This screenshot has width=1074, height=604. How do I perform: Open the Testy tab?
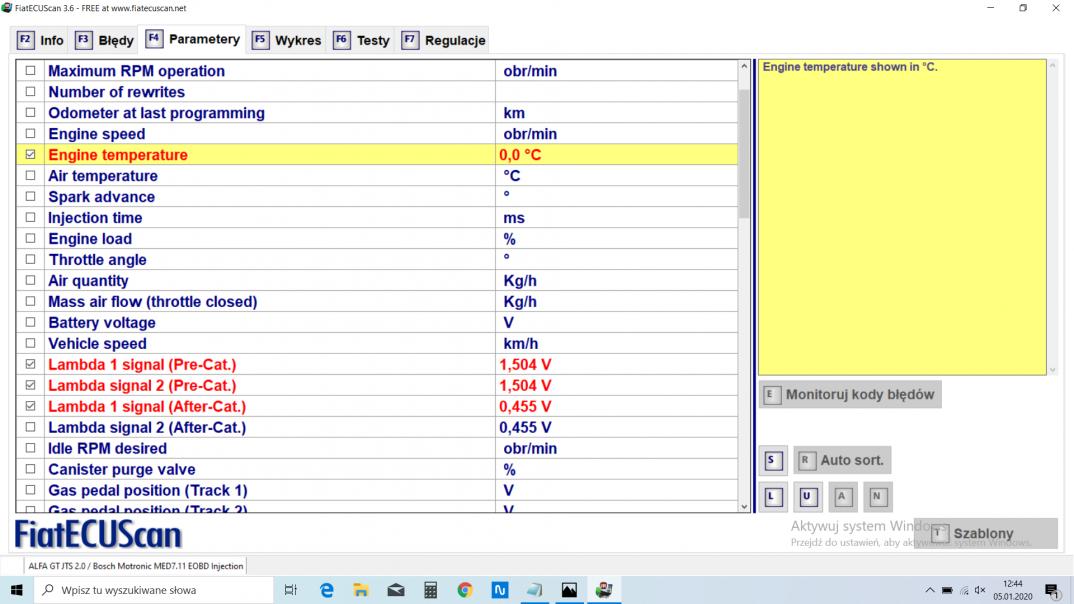pyautogui.click(x=362, y=40)
